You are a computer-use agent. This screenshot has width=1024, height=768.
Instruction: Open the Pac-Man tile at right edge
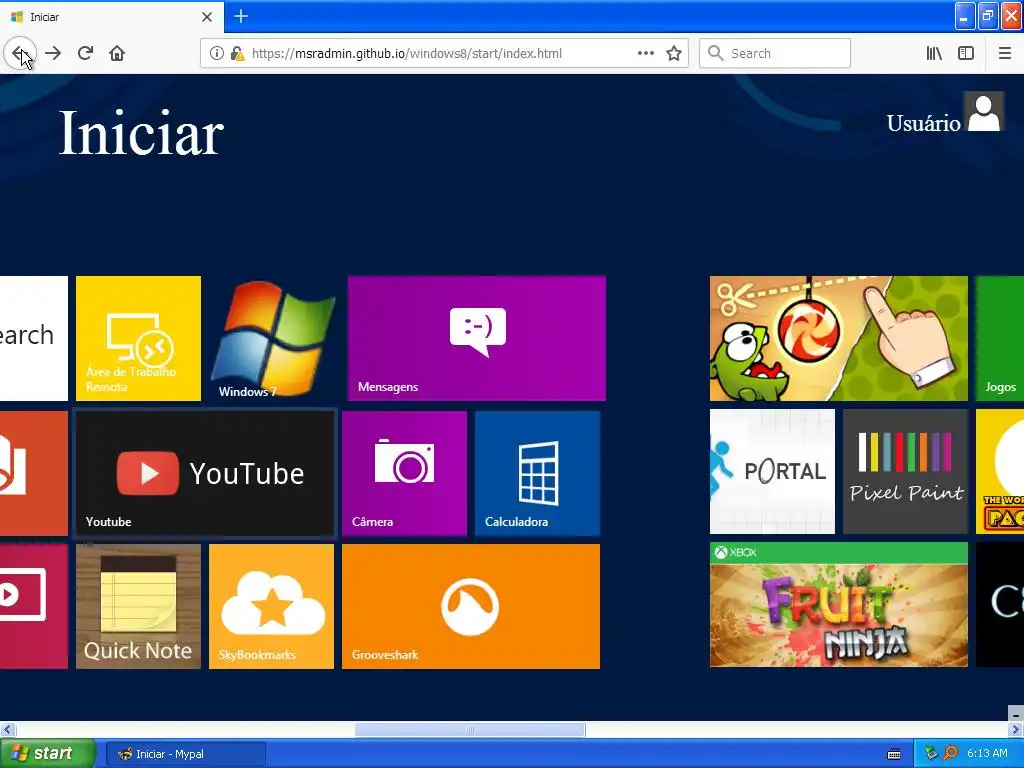tap(1000, 472)
